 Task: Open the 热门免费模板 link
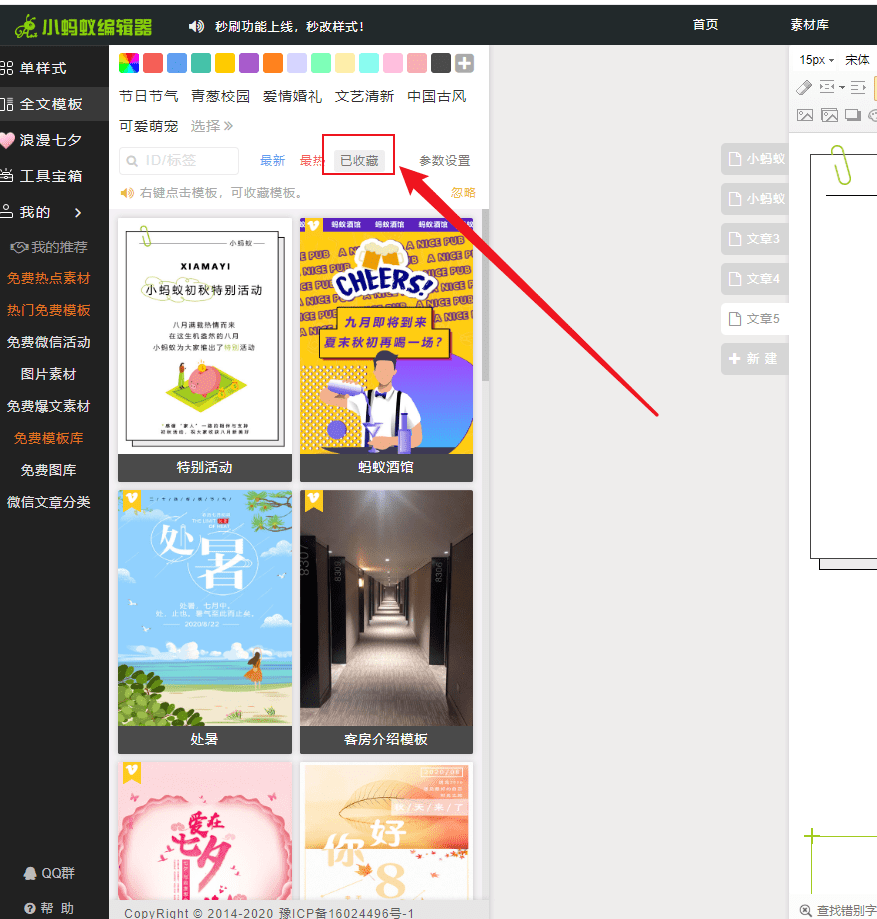coord(49,310)
